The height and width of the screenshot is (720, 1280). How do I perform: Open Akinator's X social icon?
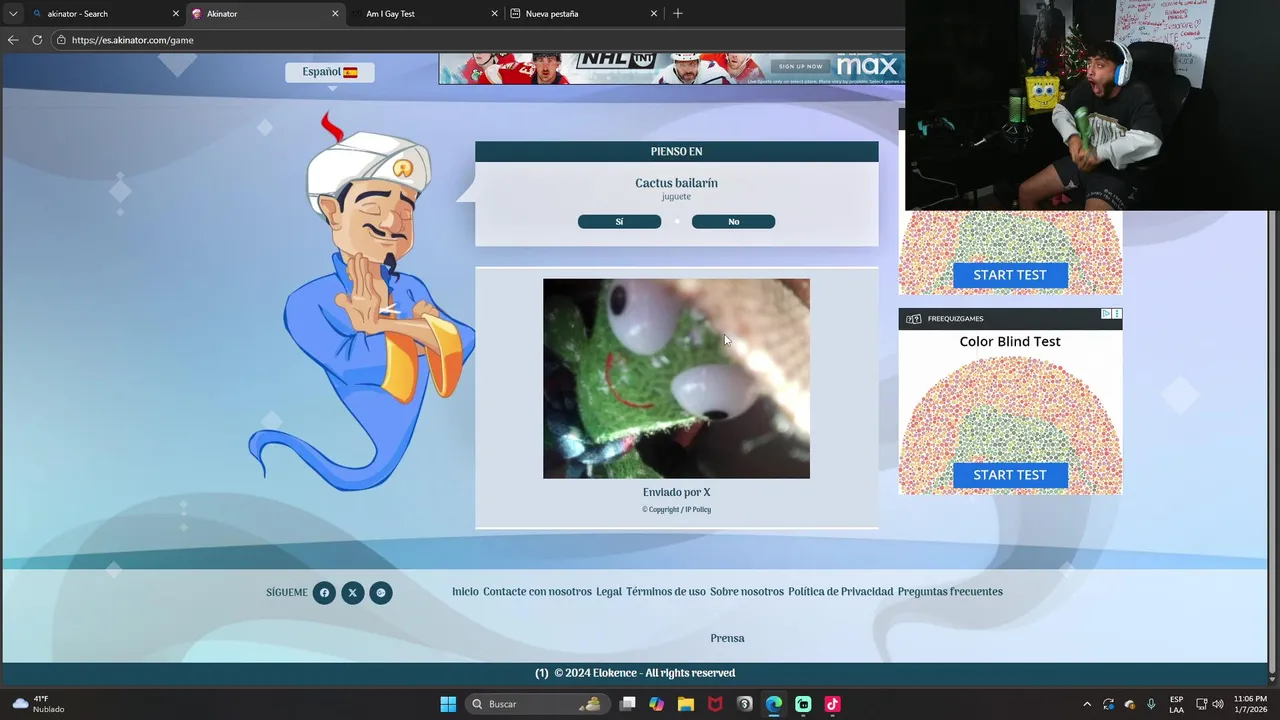pos(352,593)
